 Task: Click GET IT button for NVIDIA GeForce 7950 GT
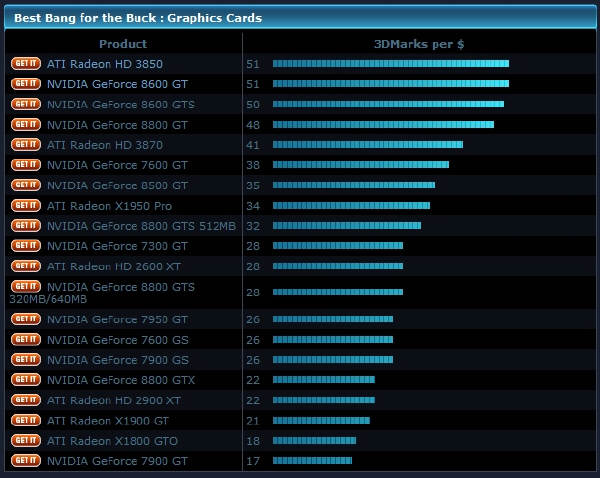pos(26,319)
